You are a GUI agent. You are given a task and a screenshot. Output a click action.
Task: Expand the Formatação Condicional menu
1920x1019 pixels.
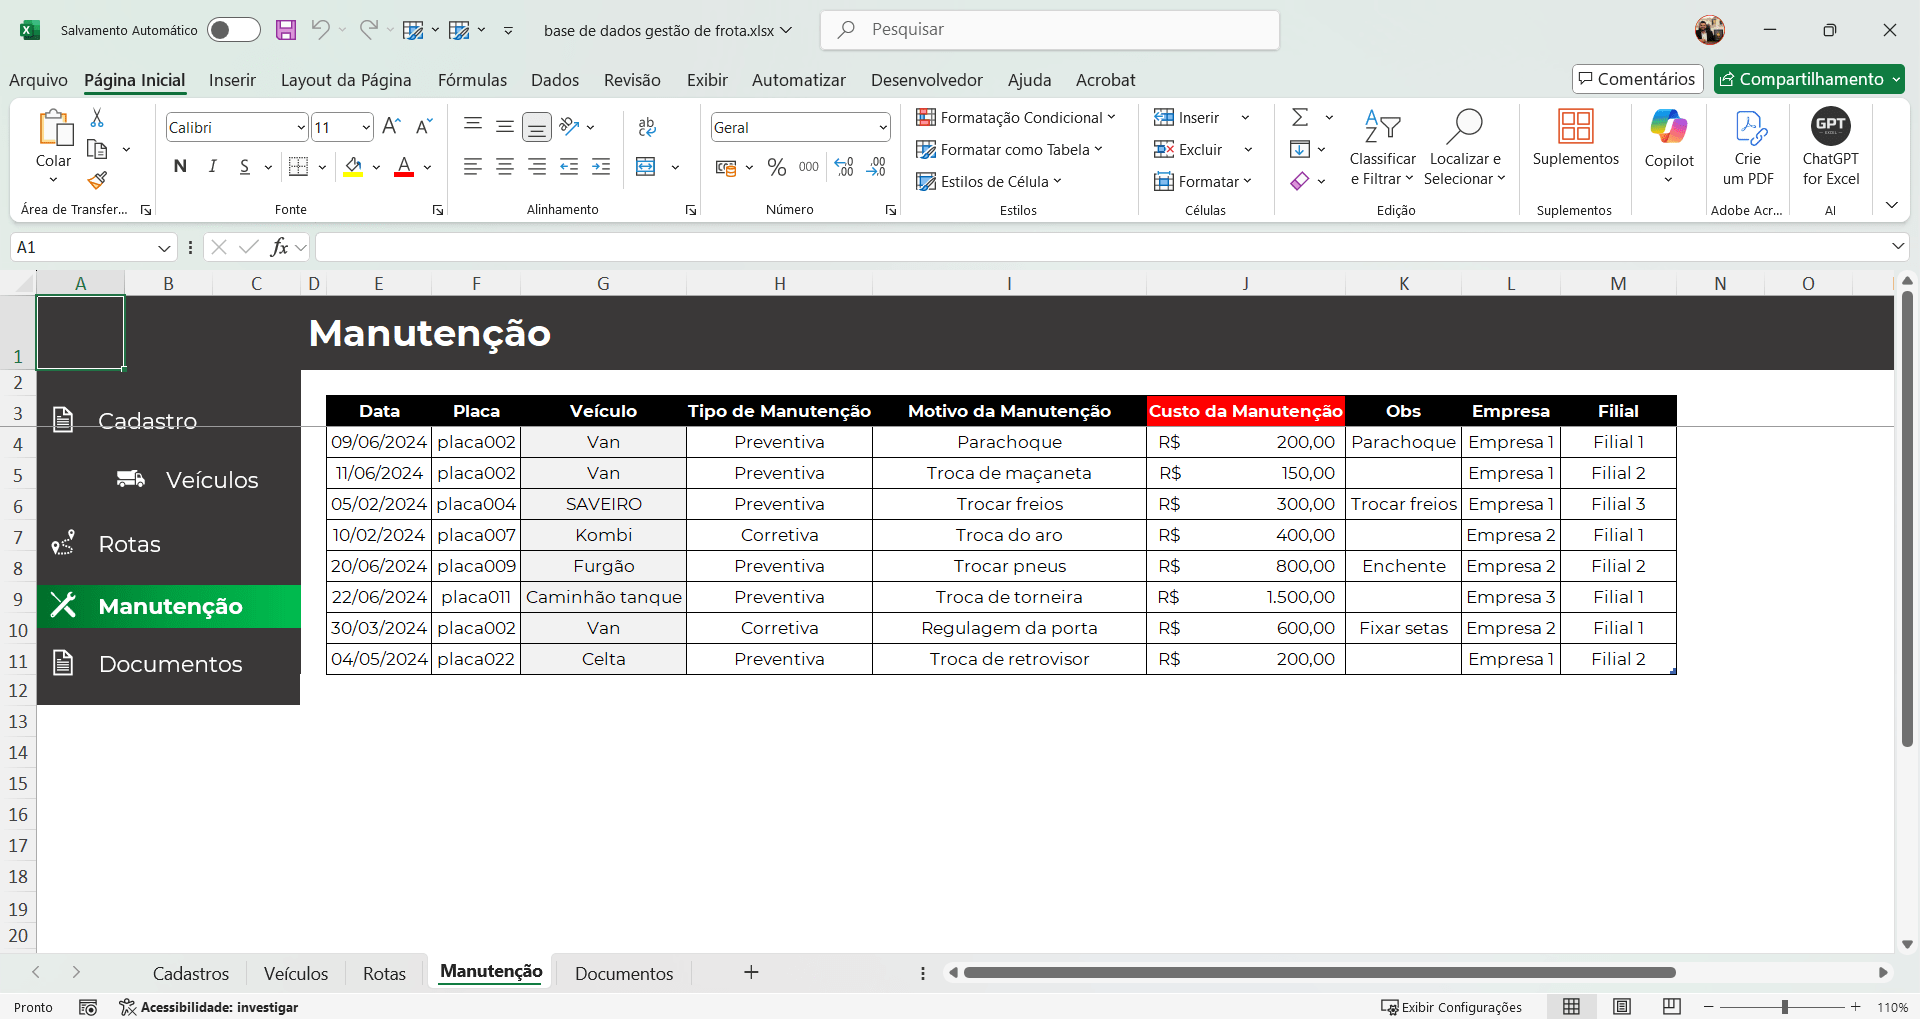1016,117
